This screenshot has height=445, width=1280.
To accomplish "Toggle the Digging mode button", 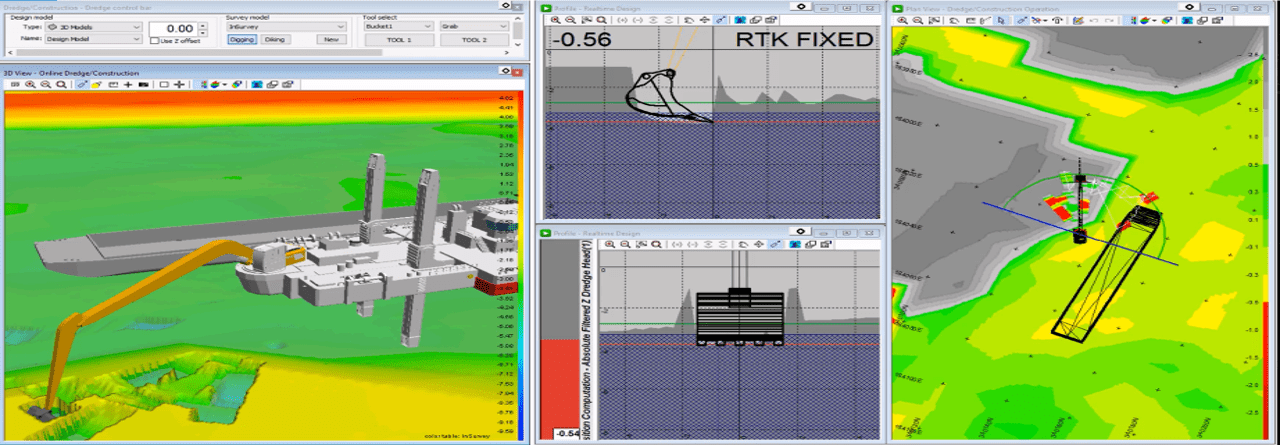I will [x=241, y=40].
